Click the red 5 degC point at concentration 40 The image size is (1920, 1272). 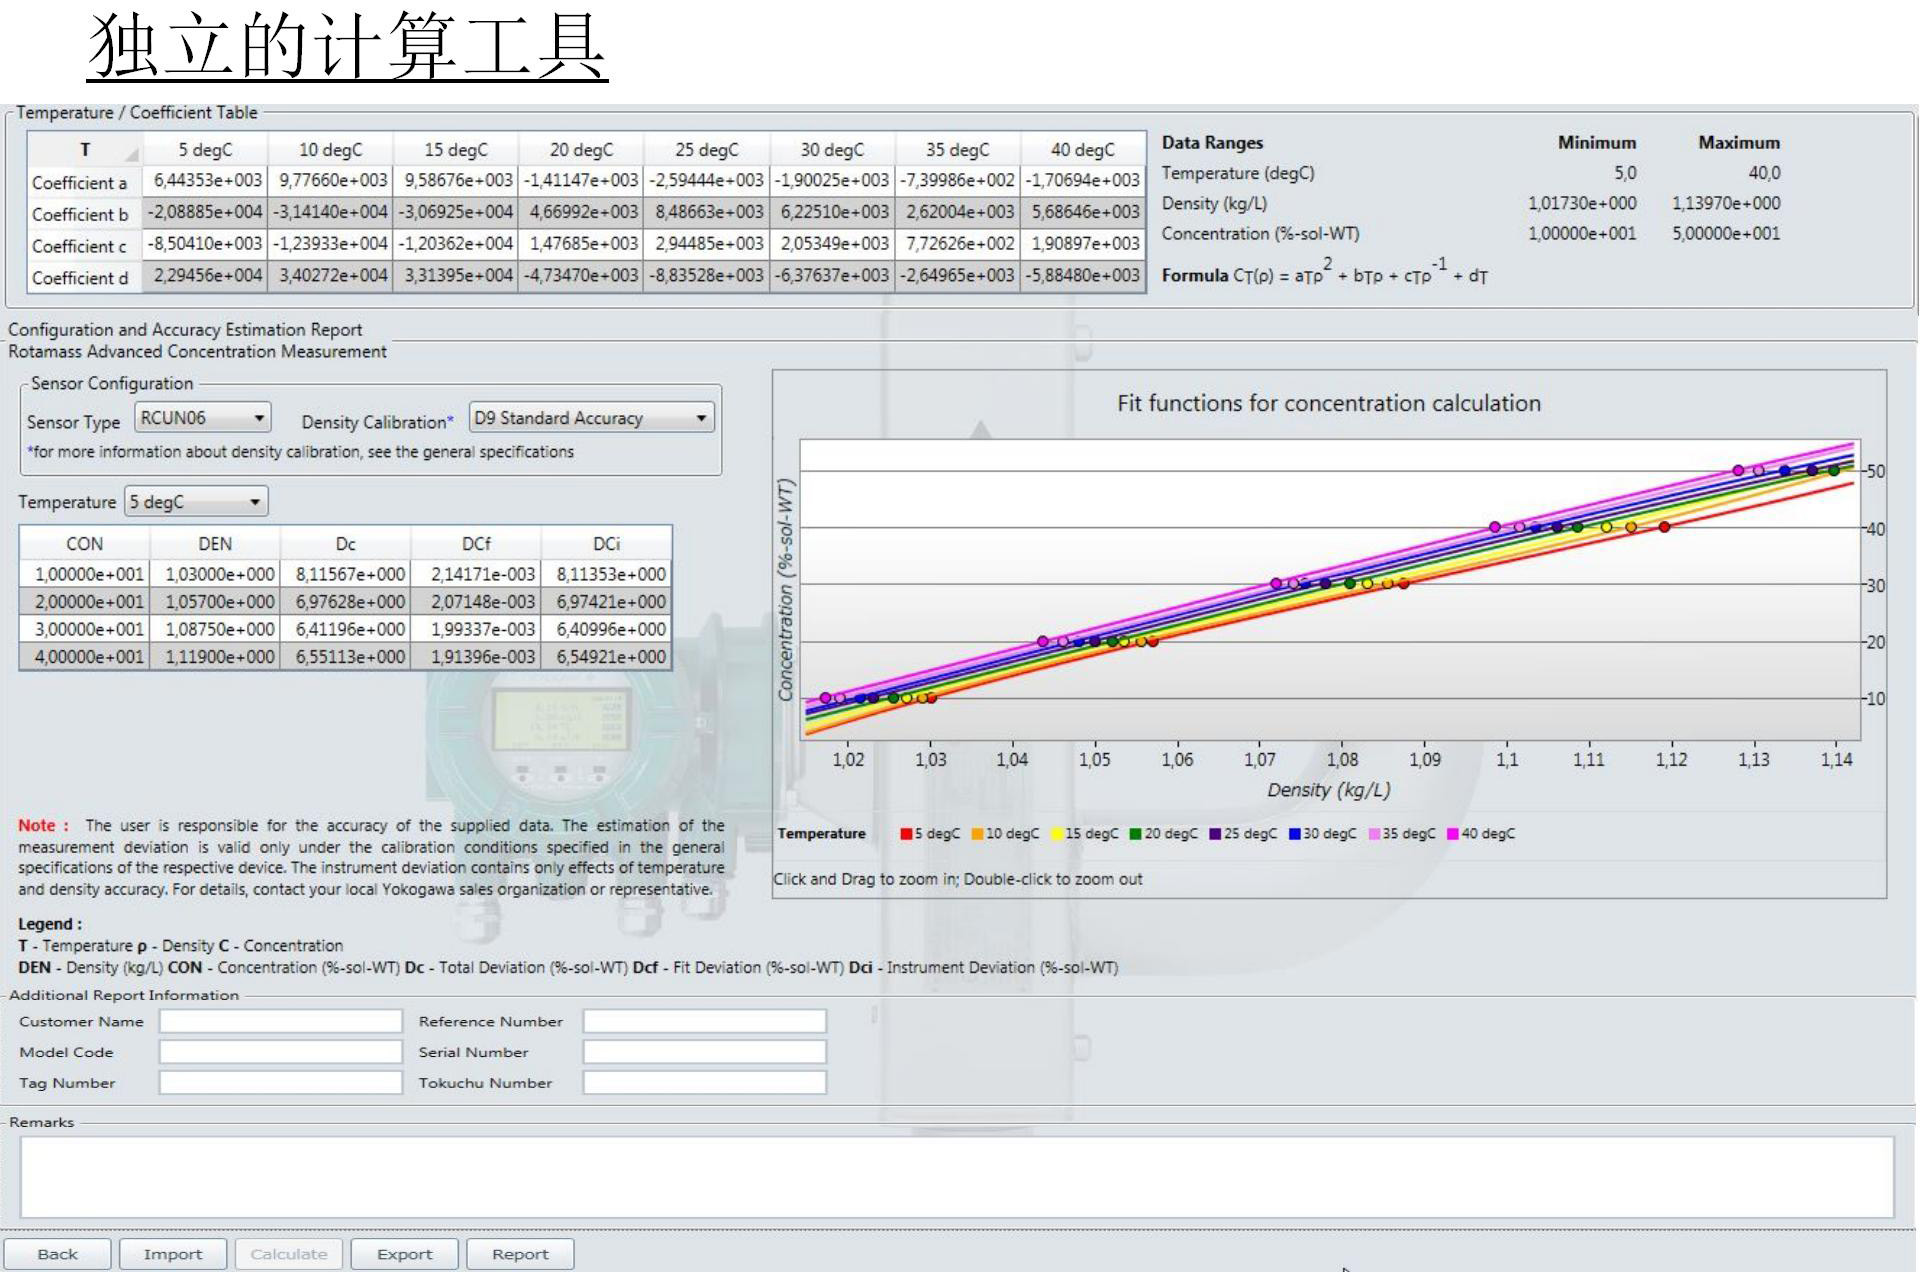pyautogui.click(x=1664, y=527)
